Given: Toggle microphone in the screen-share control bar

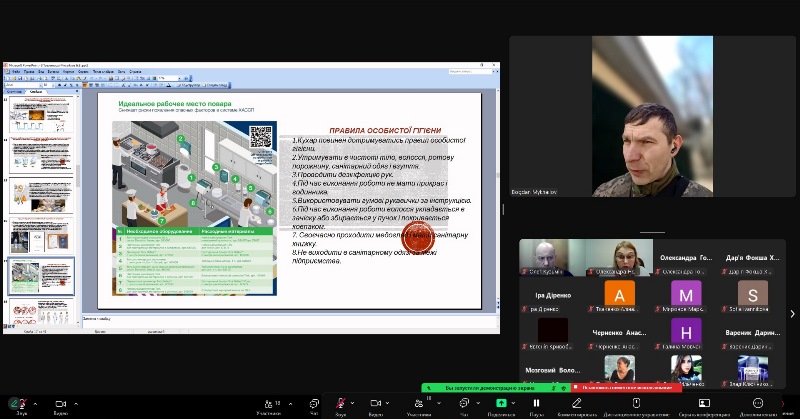Looking at the screenshot, I should (340, 402).
